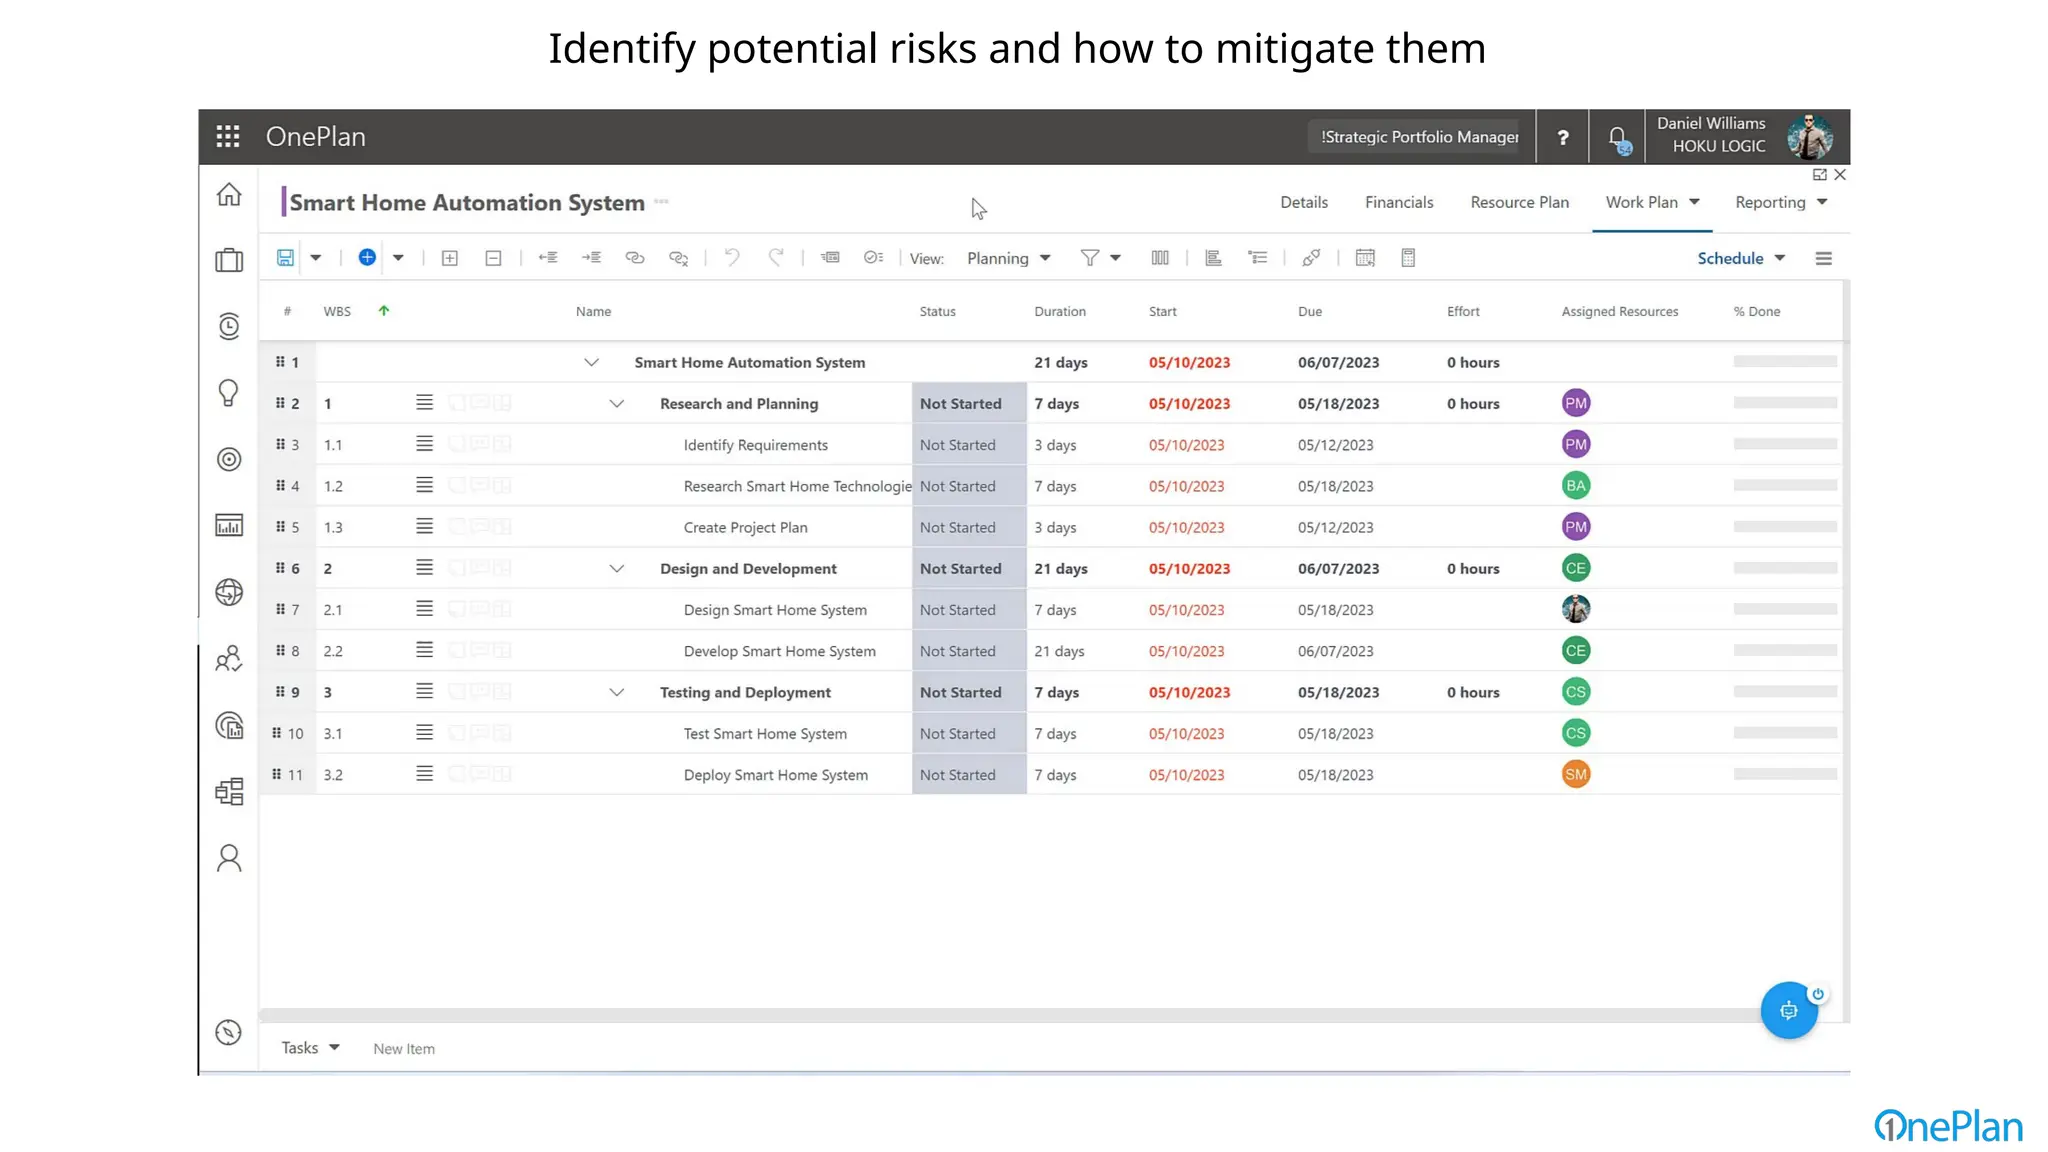Open the Planning view dropdown
Viewport: 2048px width, 1152px height.
tap(1008, 258)
